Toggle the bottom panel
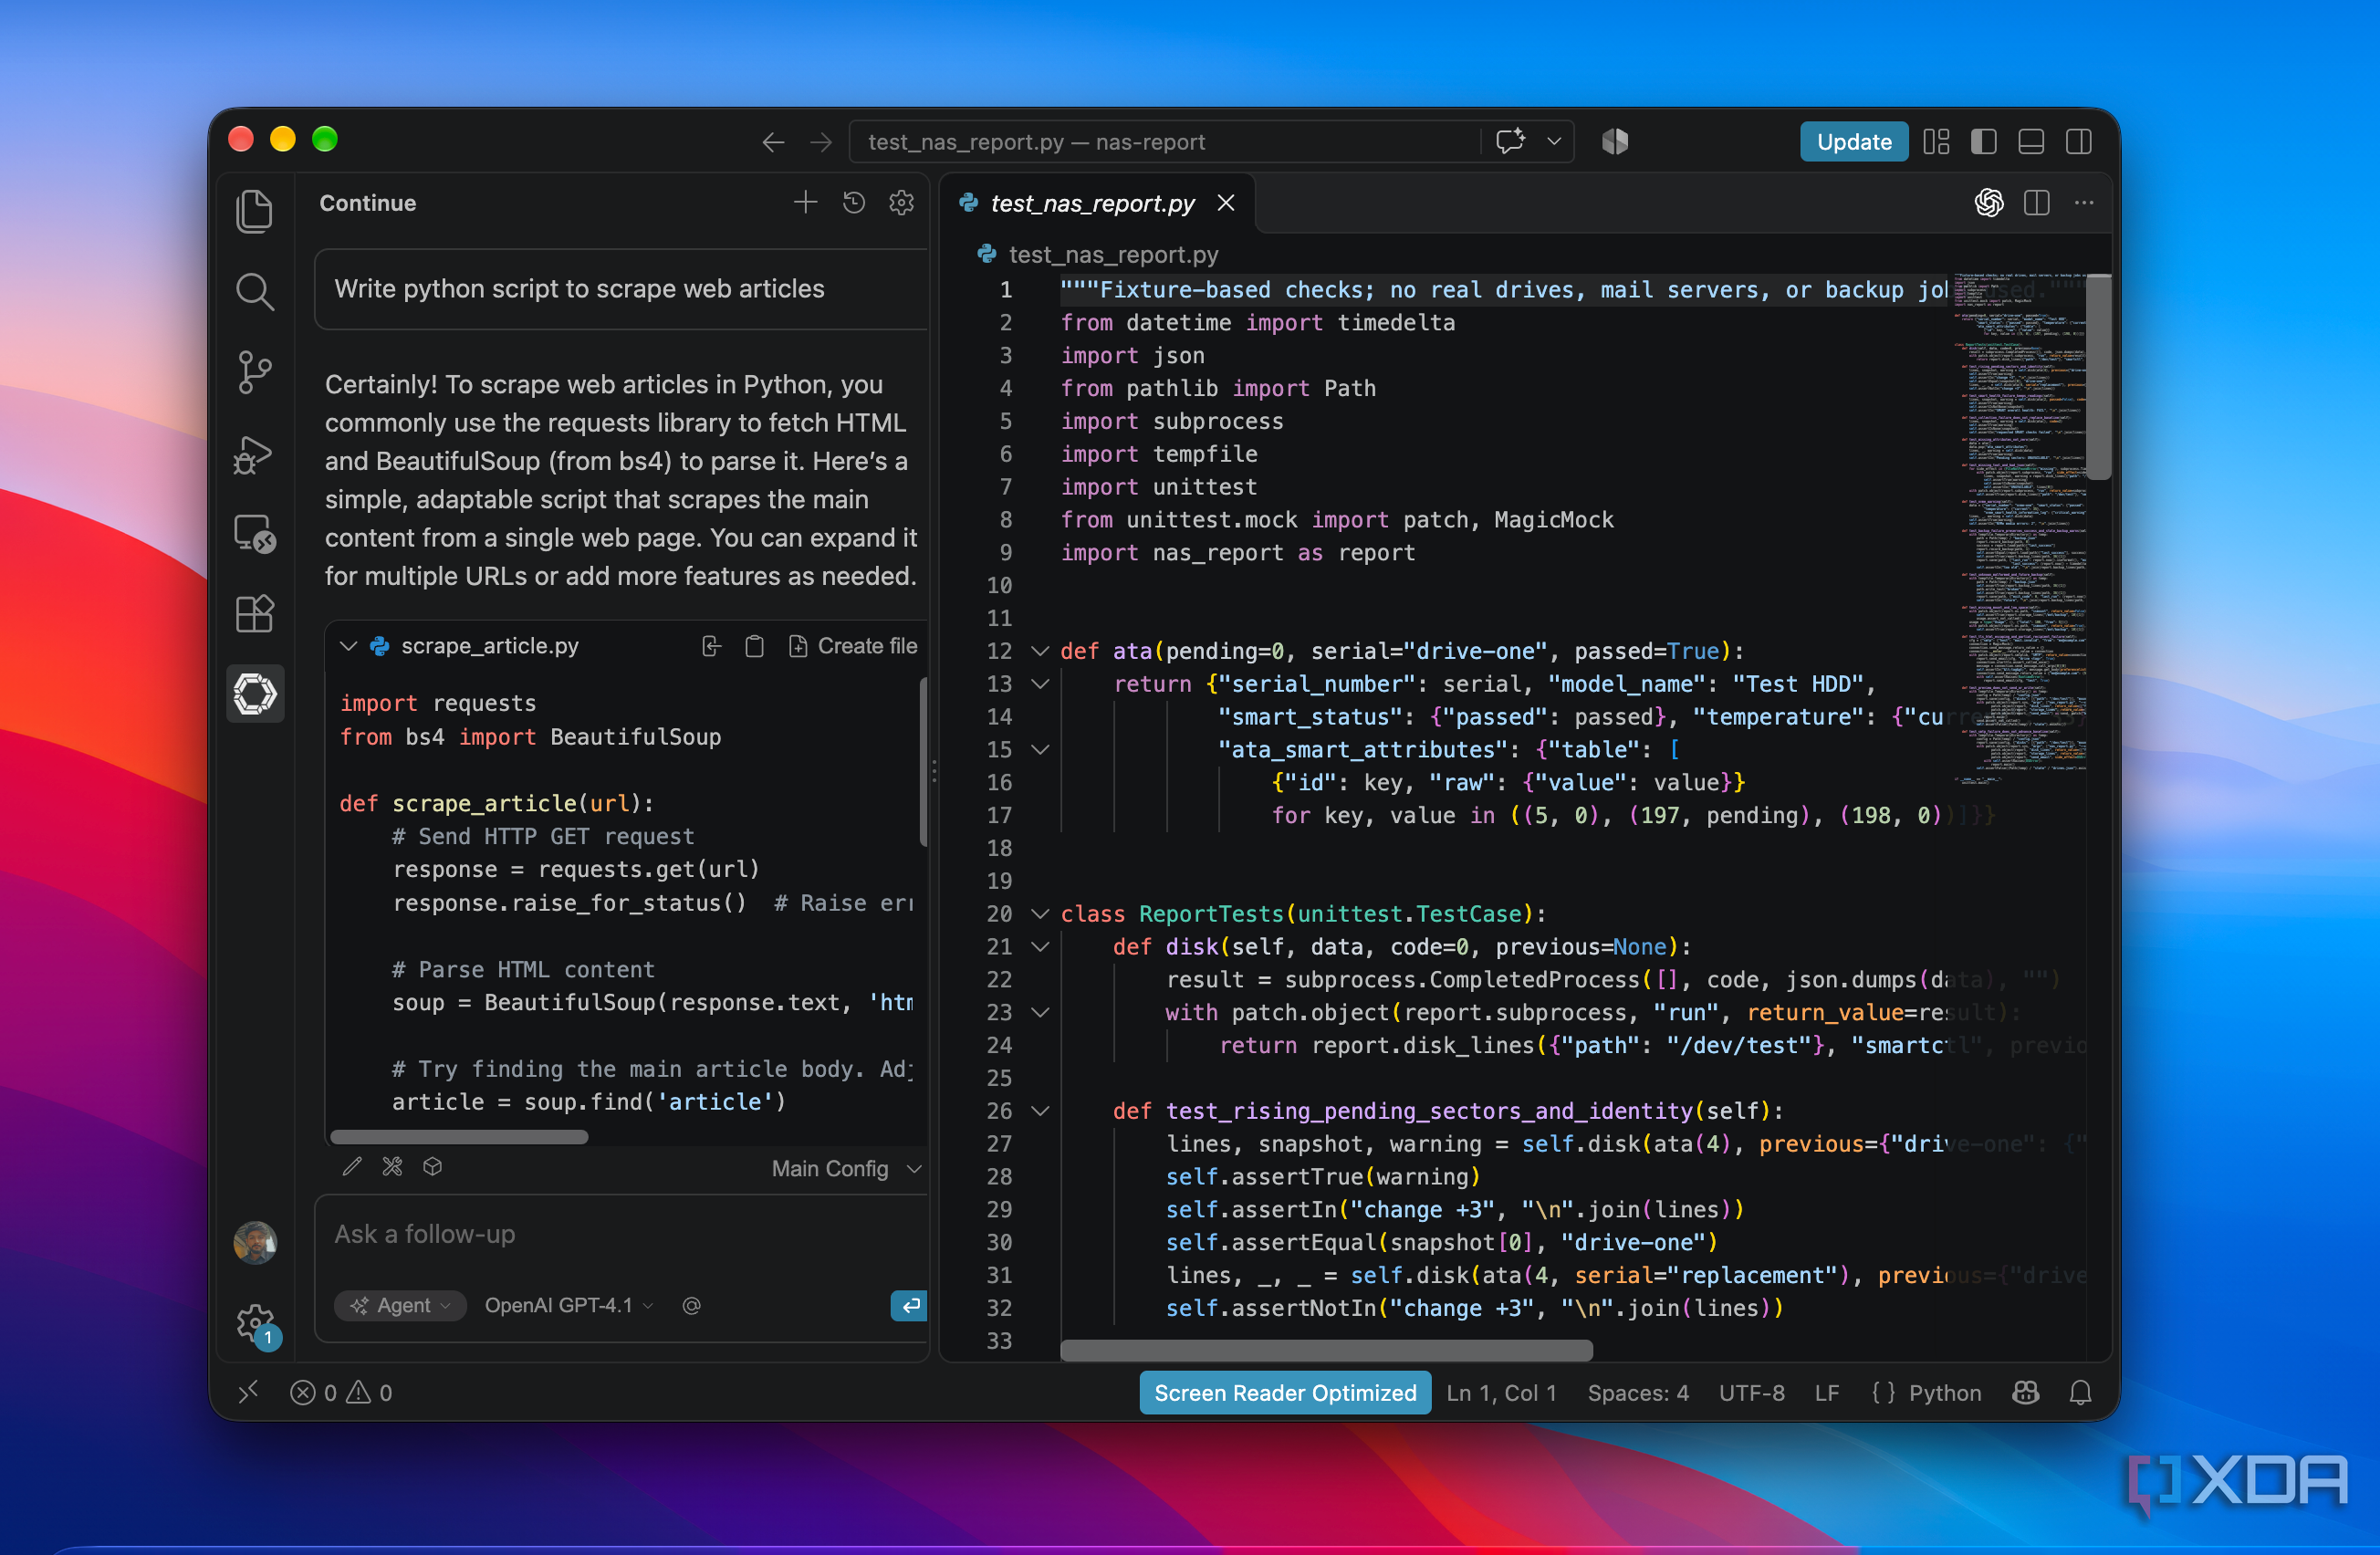Image resolution: width=2380 pixels, height=1555 pixels. 2031,142
